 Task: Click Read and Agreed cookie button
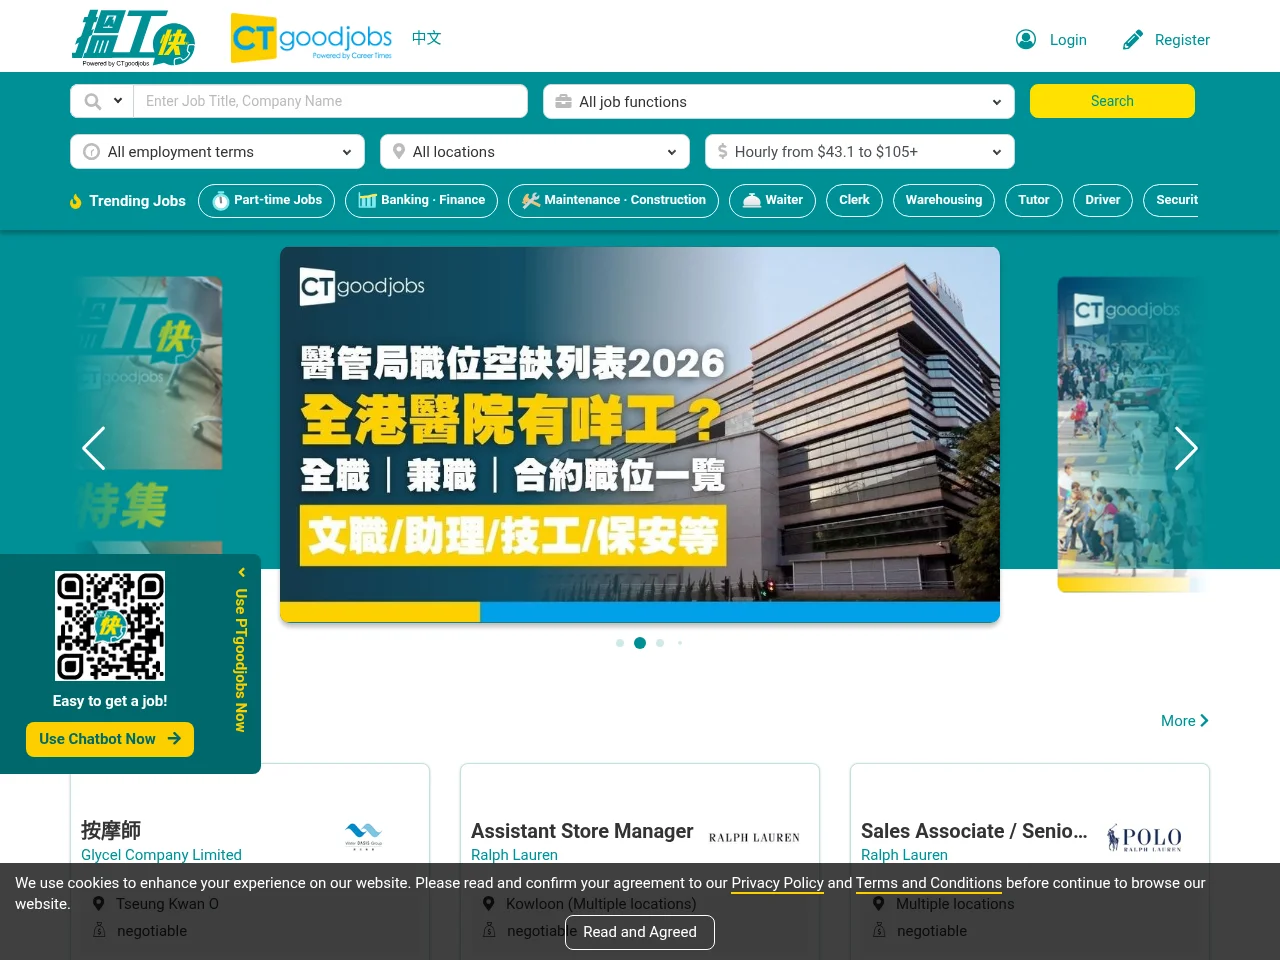coord(640,932)
